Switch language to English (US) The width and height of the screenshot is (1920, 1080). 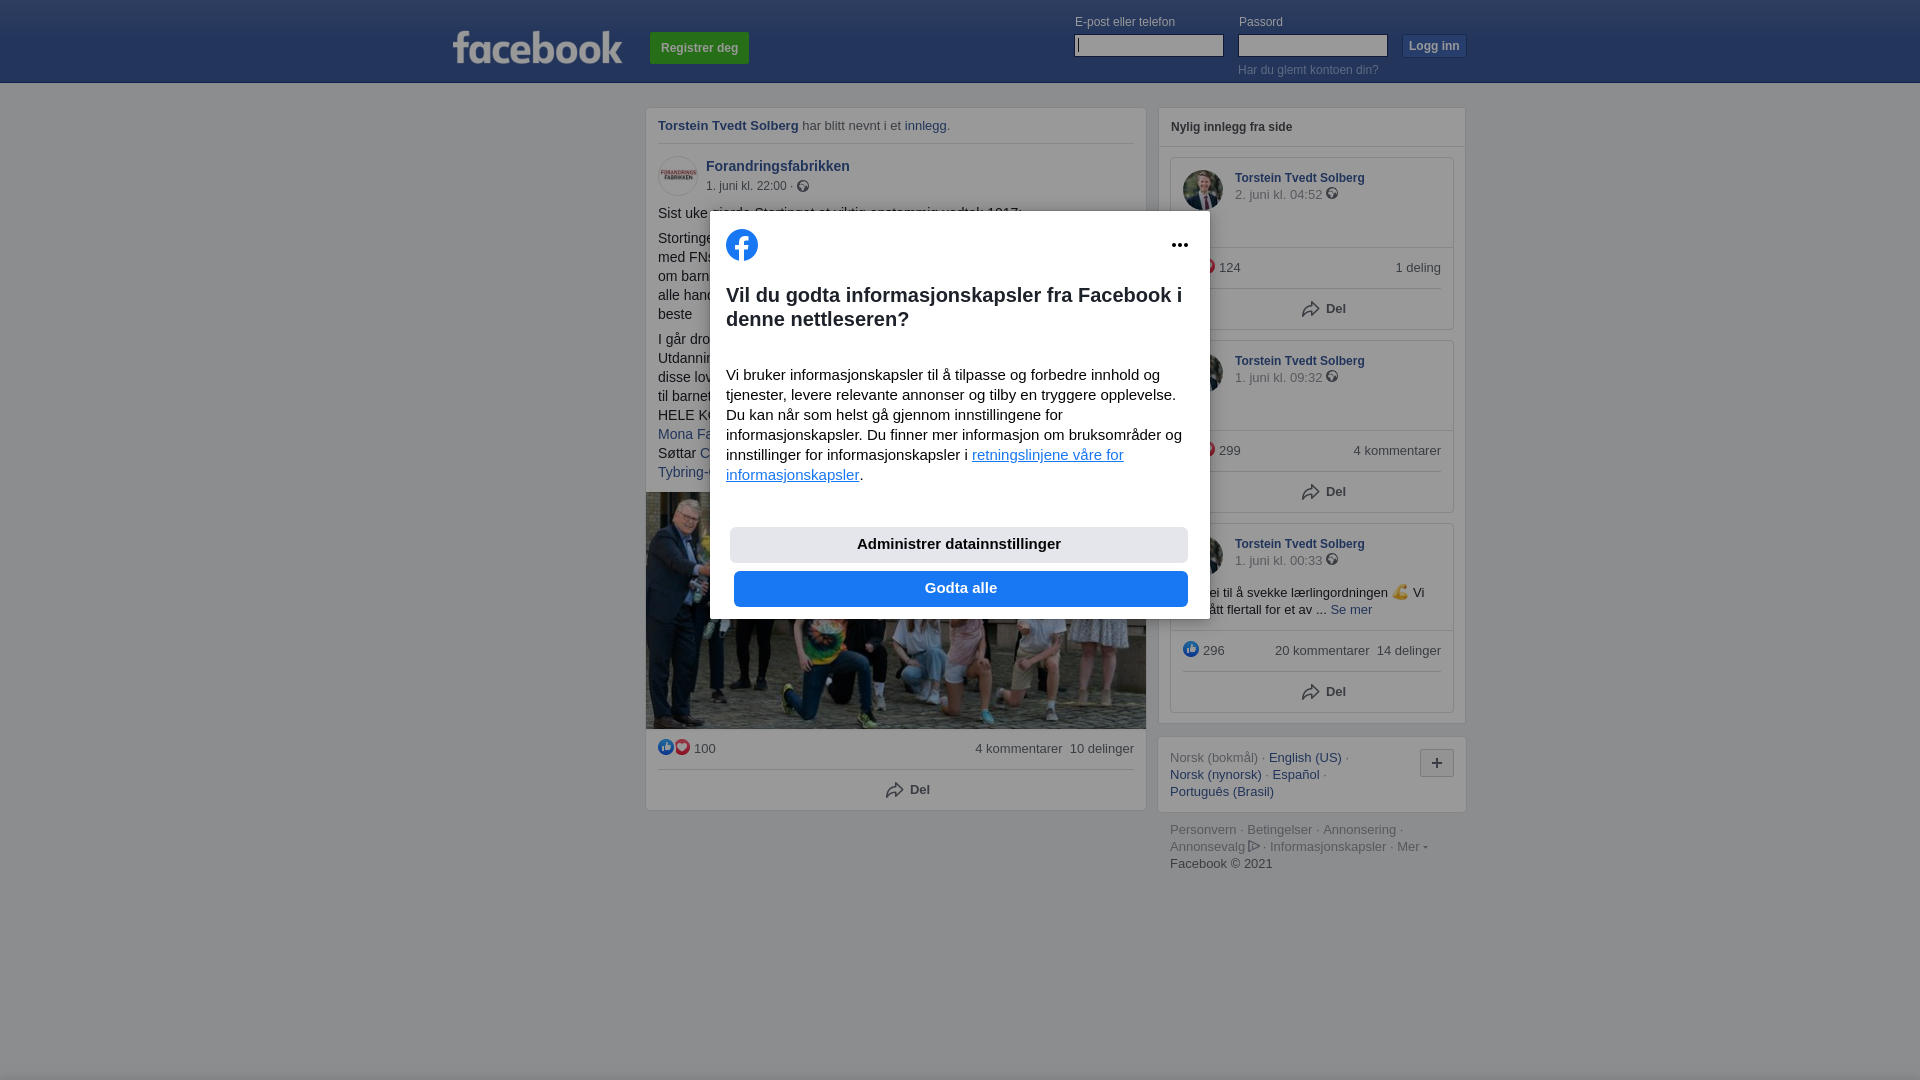(x=1305, y=758)
